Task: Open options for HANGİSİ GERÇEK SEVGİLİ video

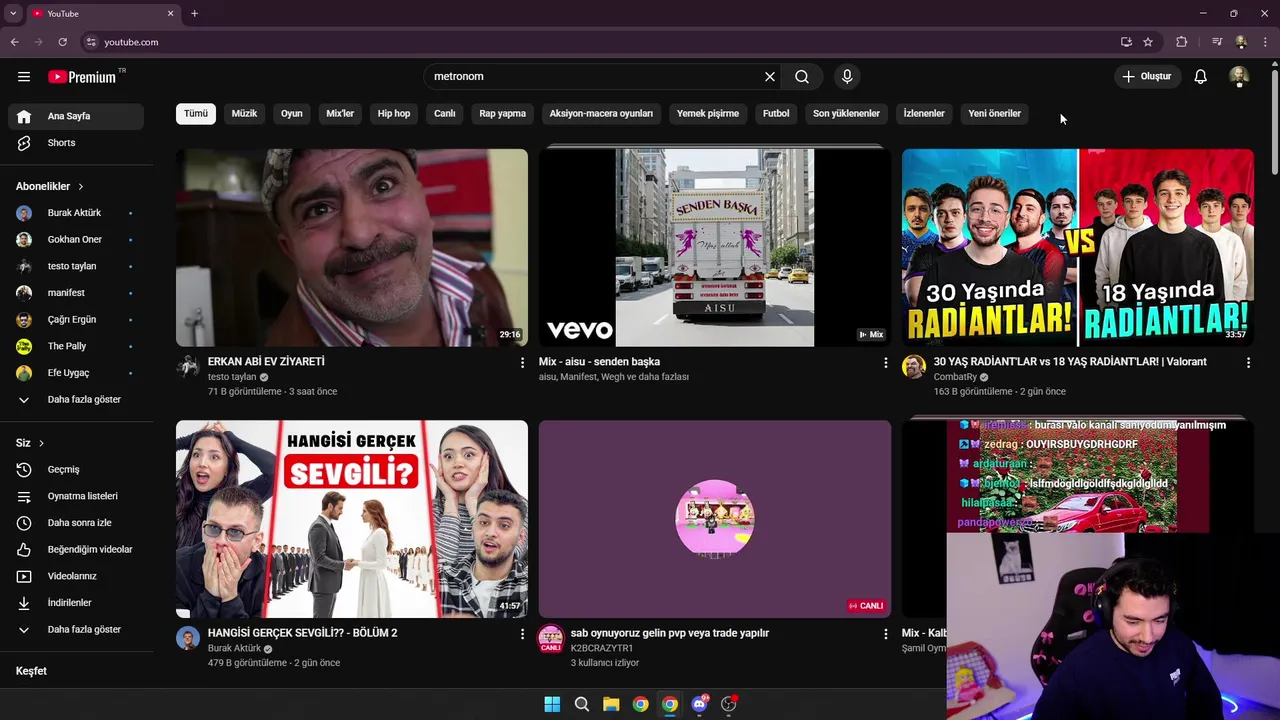Action: (x=522, y=634)
